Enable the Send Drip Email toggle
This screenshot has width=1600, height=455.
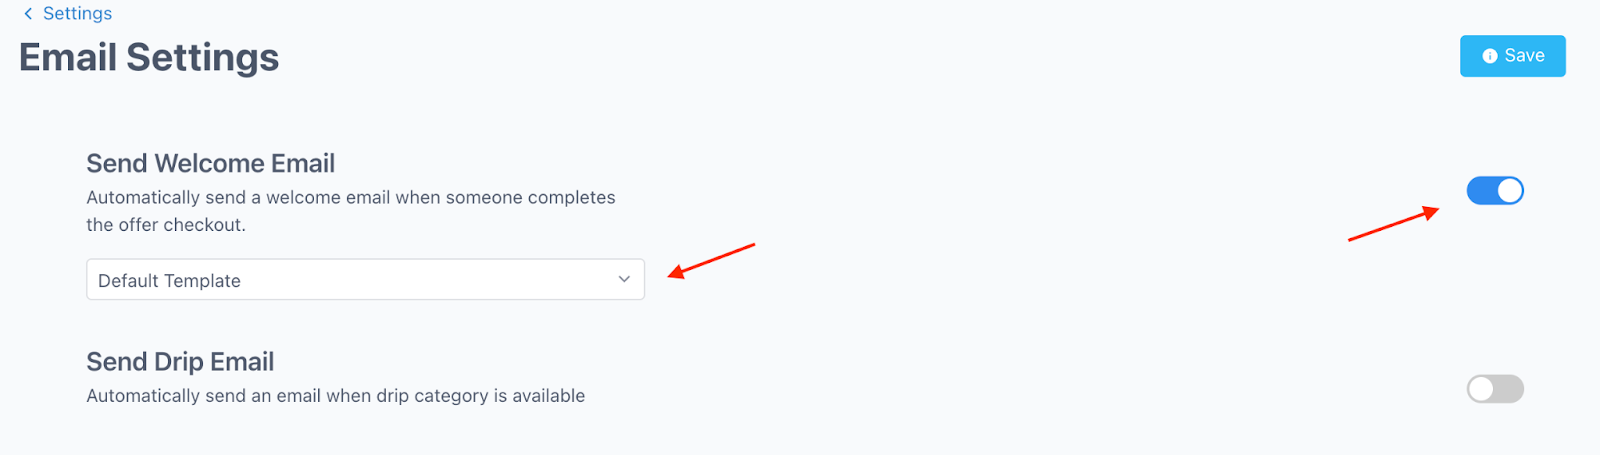tap(1495, 389)
